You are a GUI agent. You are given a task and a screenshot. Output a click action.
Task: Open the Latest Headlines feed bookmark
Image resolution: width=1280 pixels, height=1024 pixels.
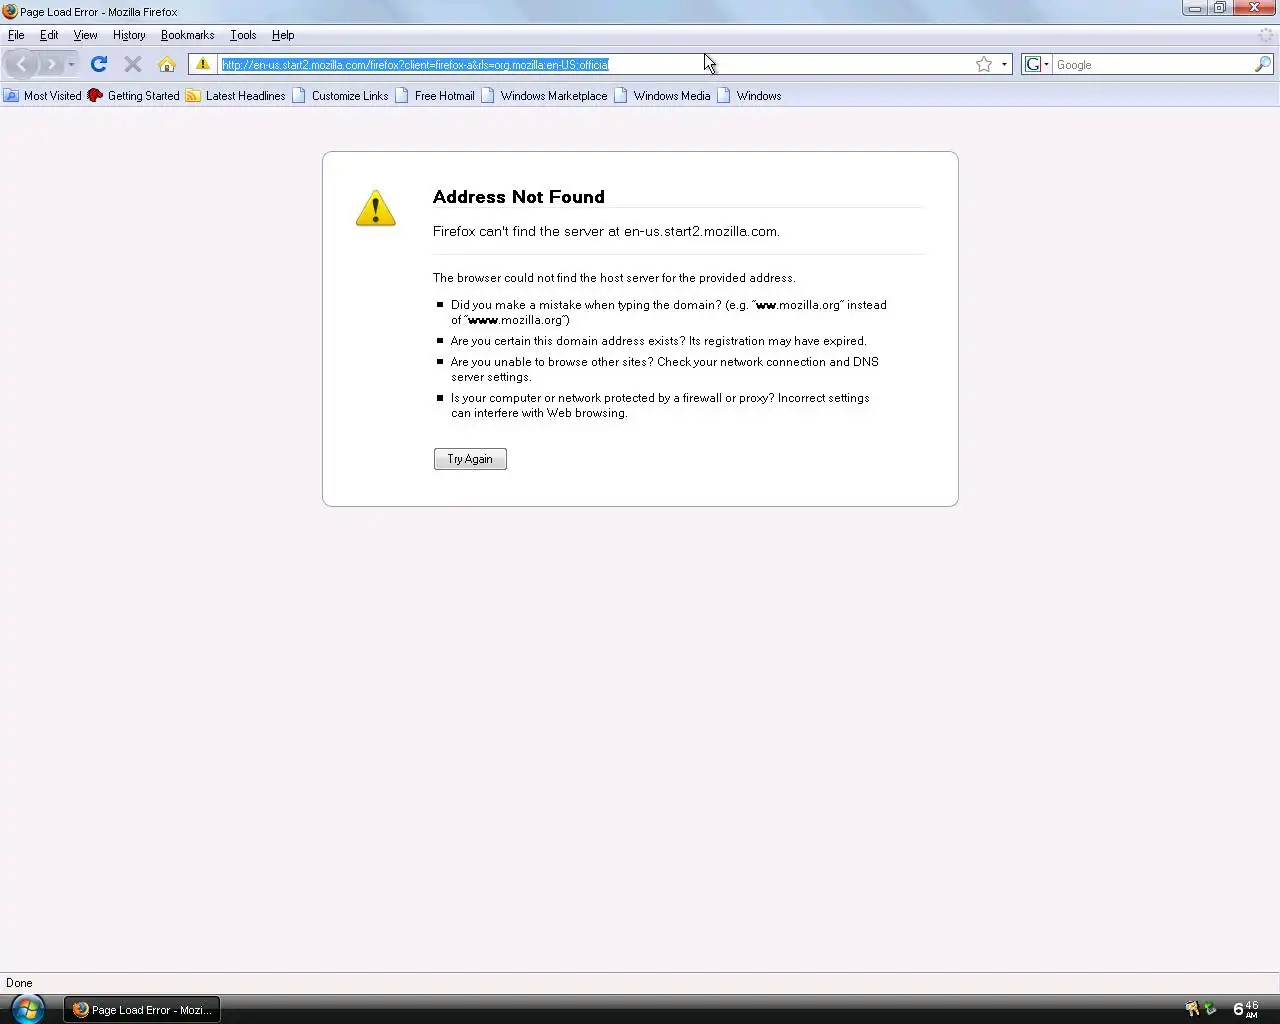pos(235,96)
